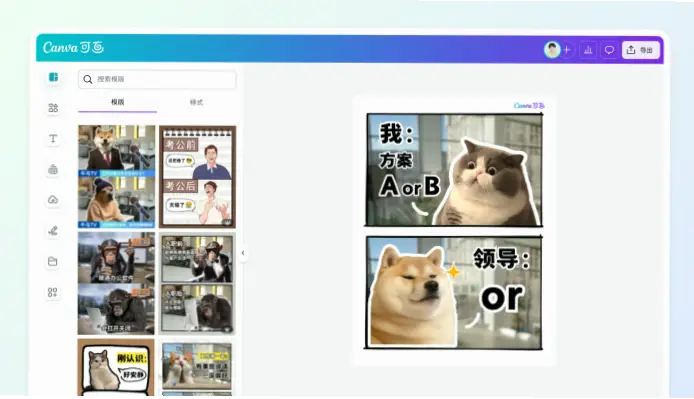Click the 导出 export button
694x399 pixels.
pos(640,50)
